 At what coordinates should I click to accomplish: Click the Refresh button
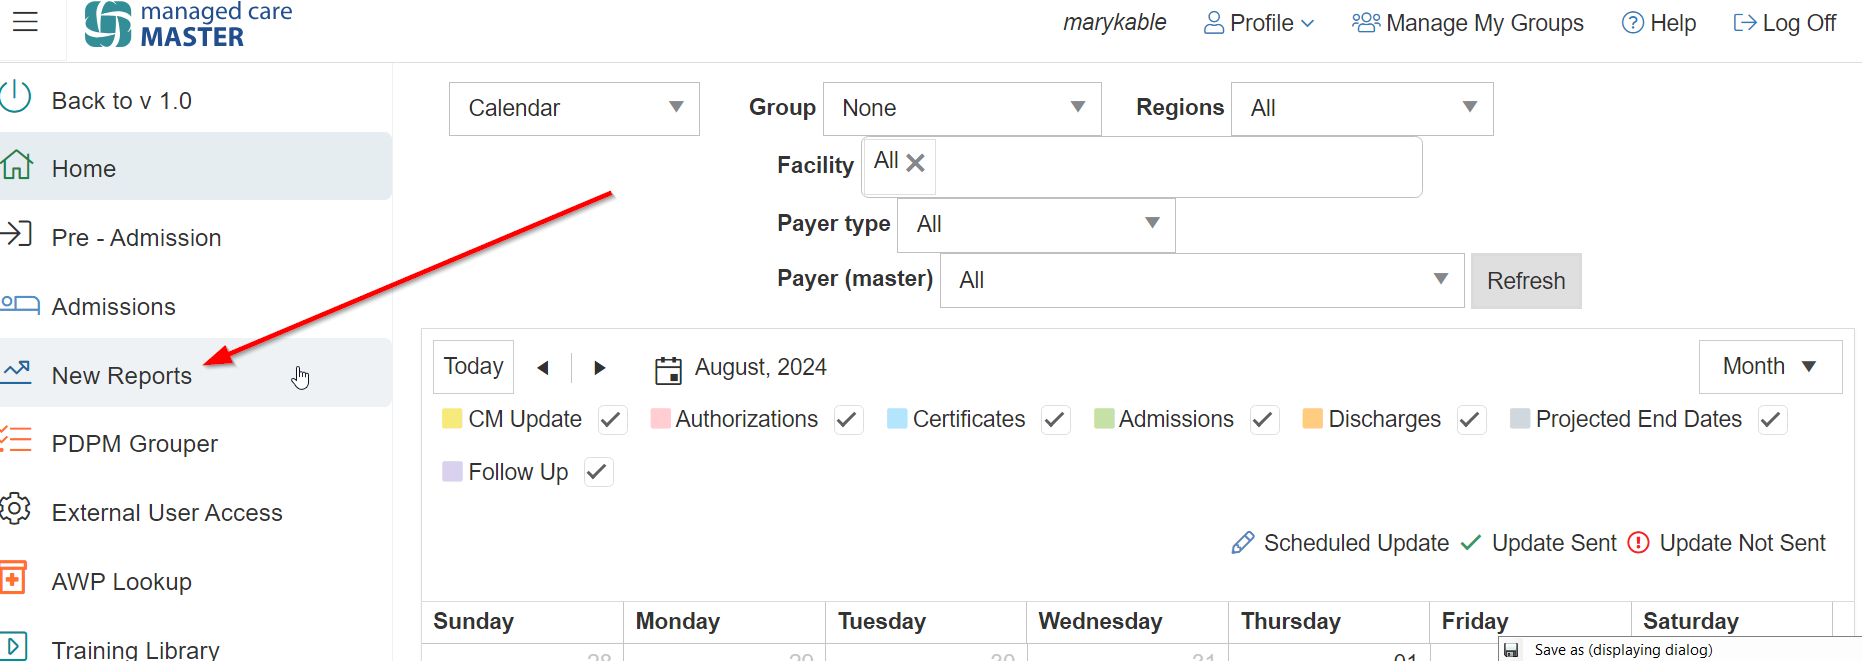tap(1526, 281)
